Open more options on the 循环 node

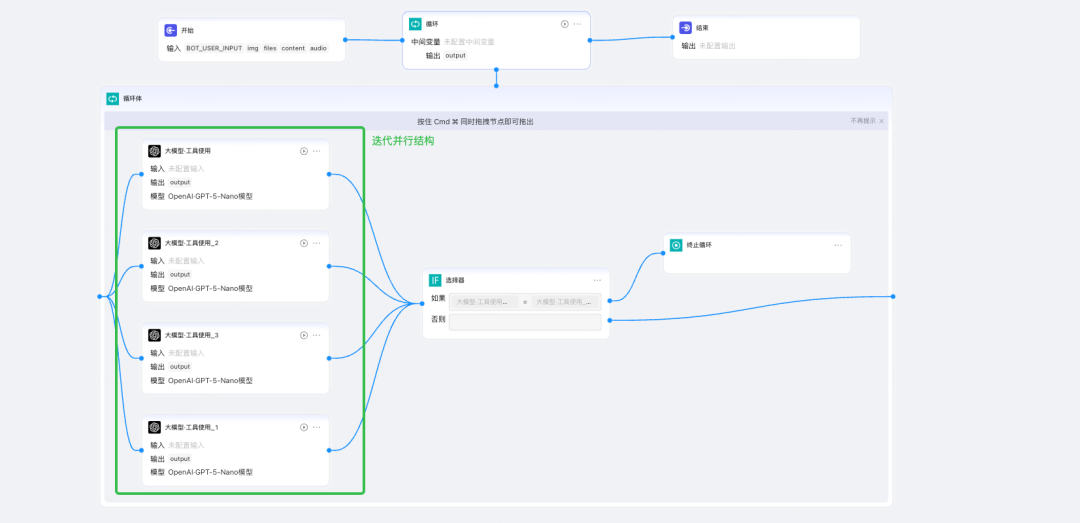[x=577, y=24]
